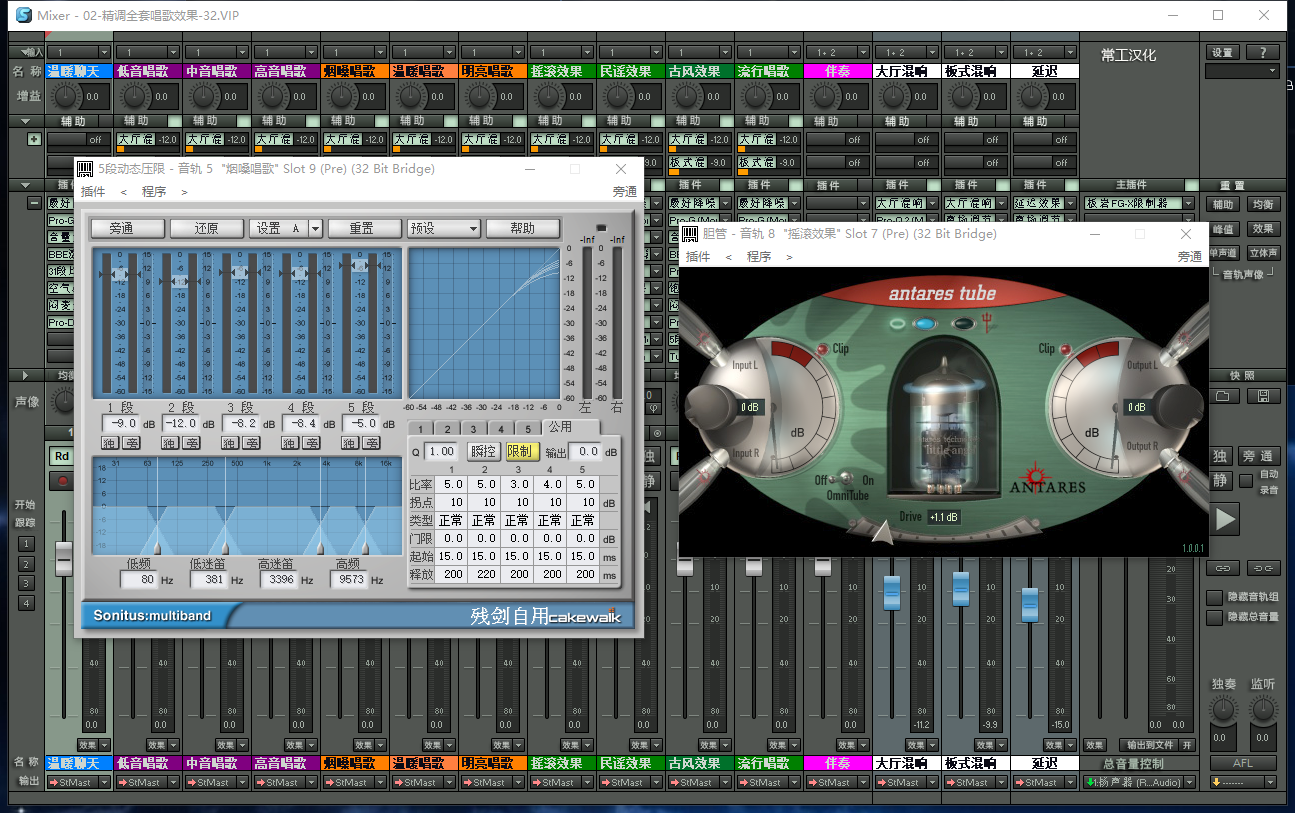Bypass band 1 in the multiband compressor
1295x813 pixels.
pyautogui.click(x=130, y=443)
